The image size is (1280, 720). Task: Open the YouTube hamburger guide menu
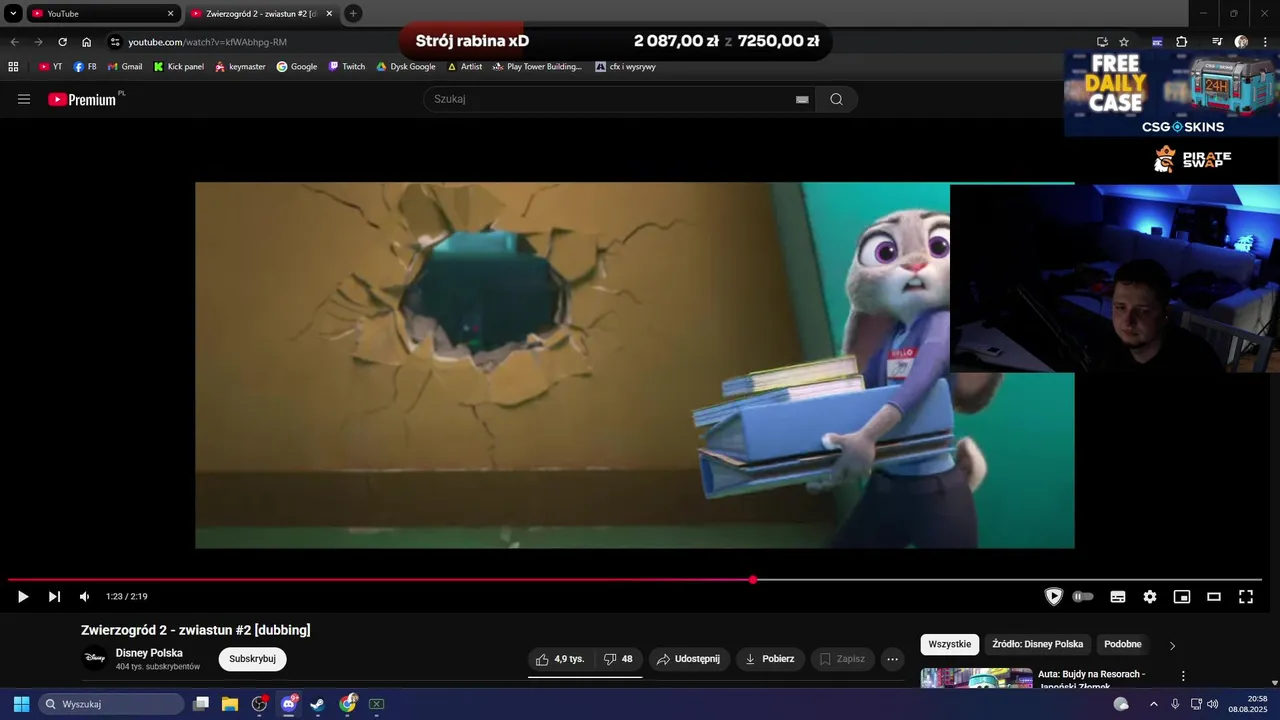(24, 99)
